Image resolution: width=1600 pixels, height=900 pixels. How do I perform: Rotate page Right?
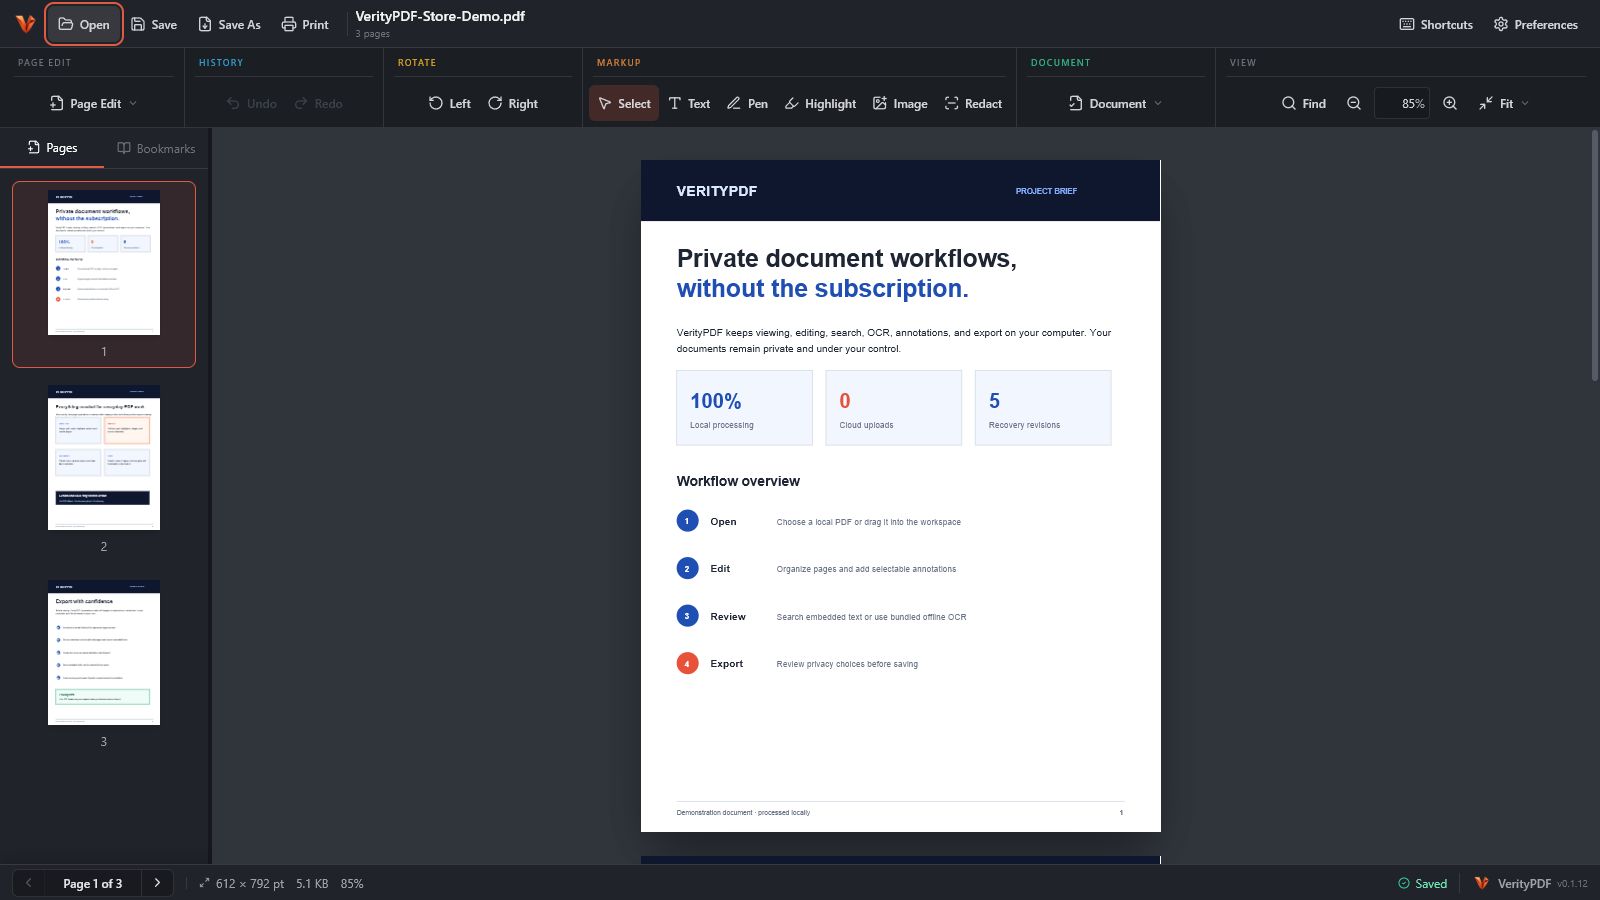tap(513, 103)
